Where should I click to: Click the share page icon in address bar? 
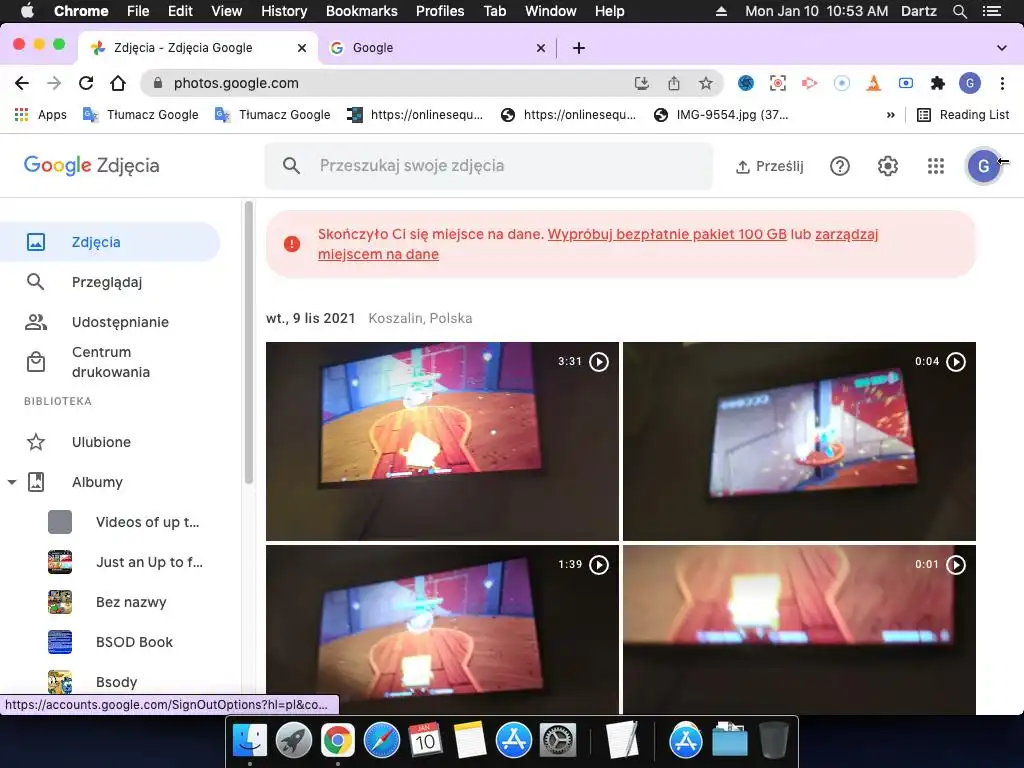(x=674, y=83)
